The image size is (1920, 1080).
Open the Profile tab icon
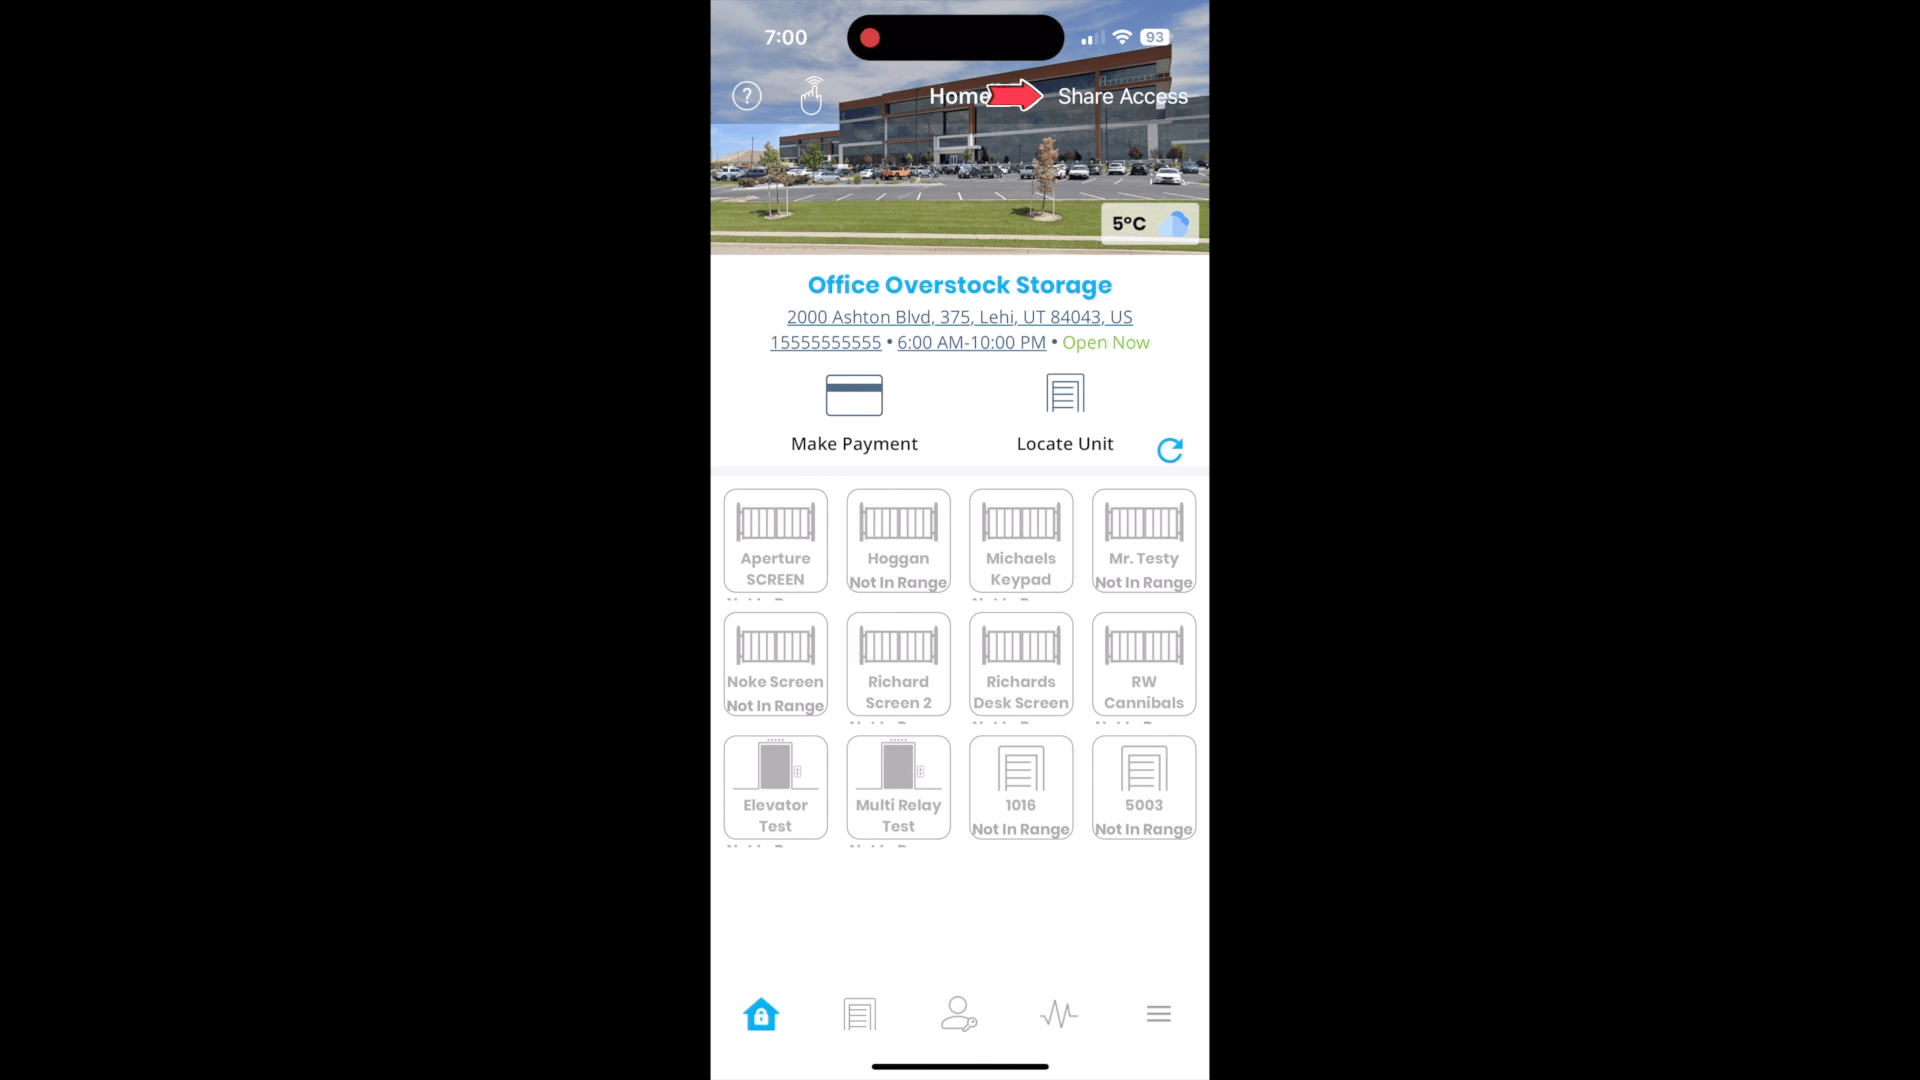tap(960, 1014)
